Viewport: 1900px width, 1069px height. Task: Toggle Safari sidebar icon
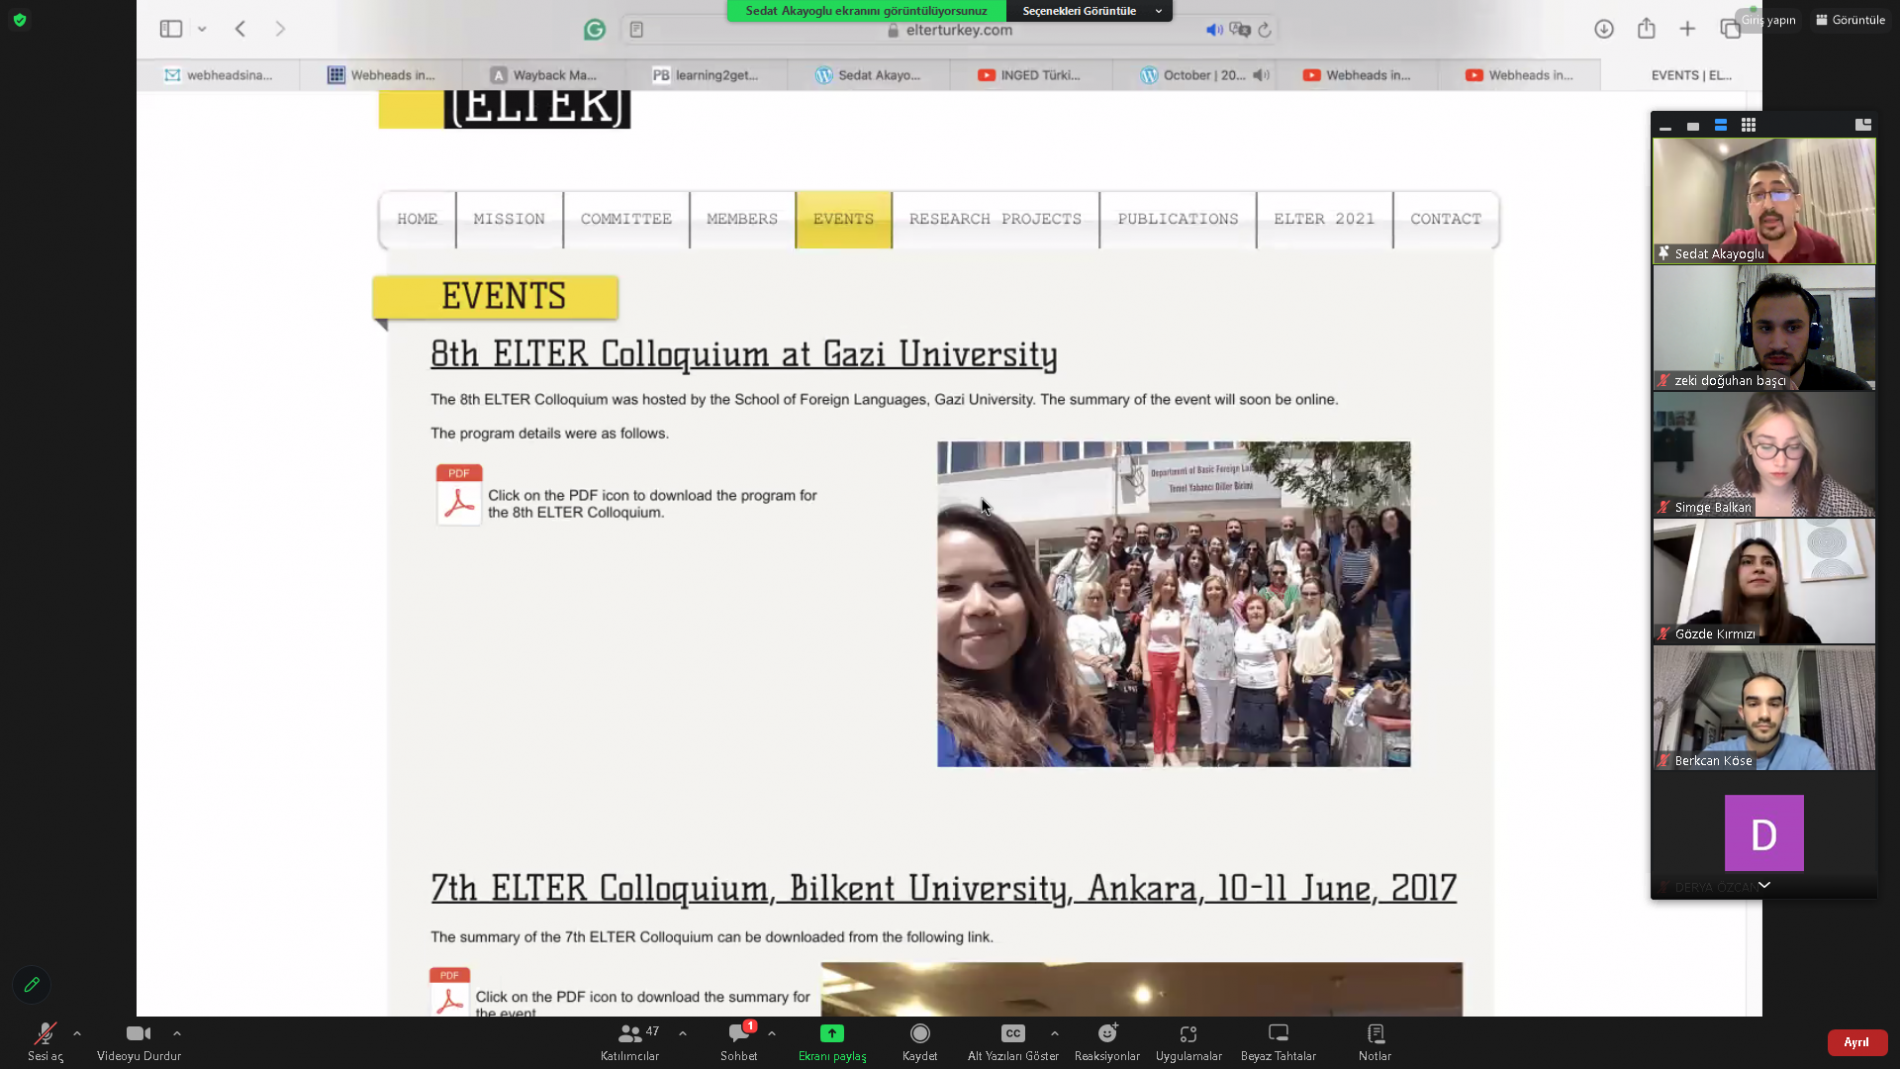pos(171,29)
